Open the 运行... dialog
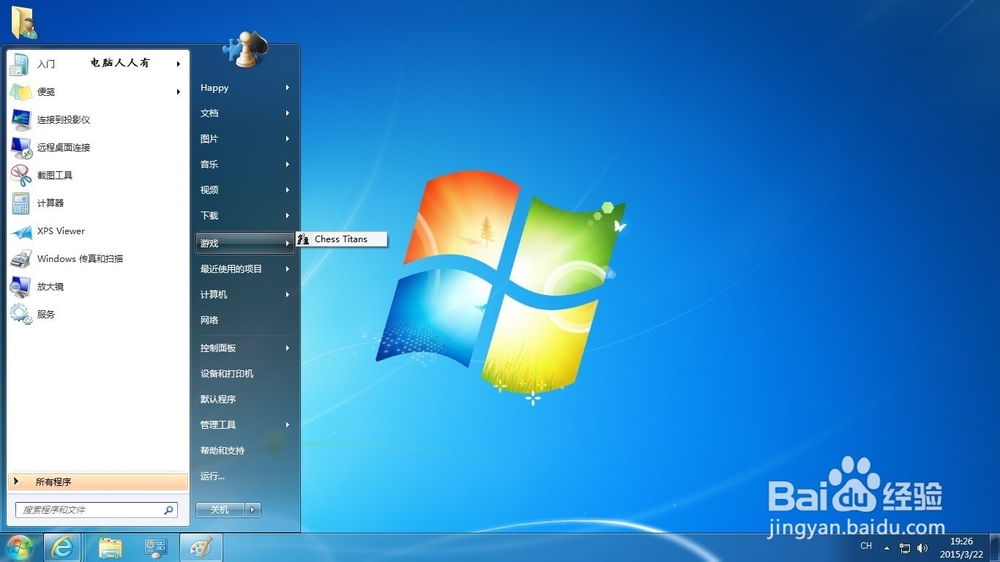Viewport: 1000px width, 562px height. click(245, 475)
